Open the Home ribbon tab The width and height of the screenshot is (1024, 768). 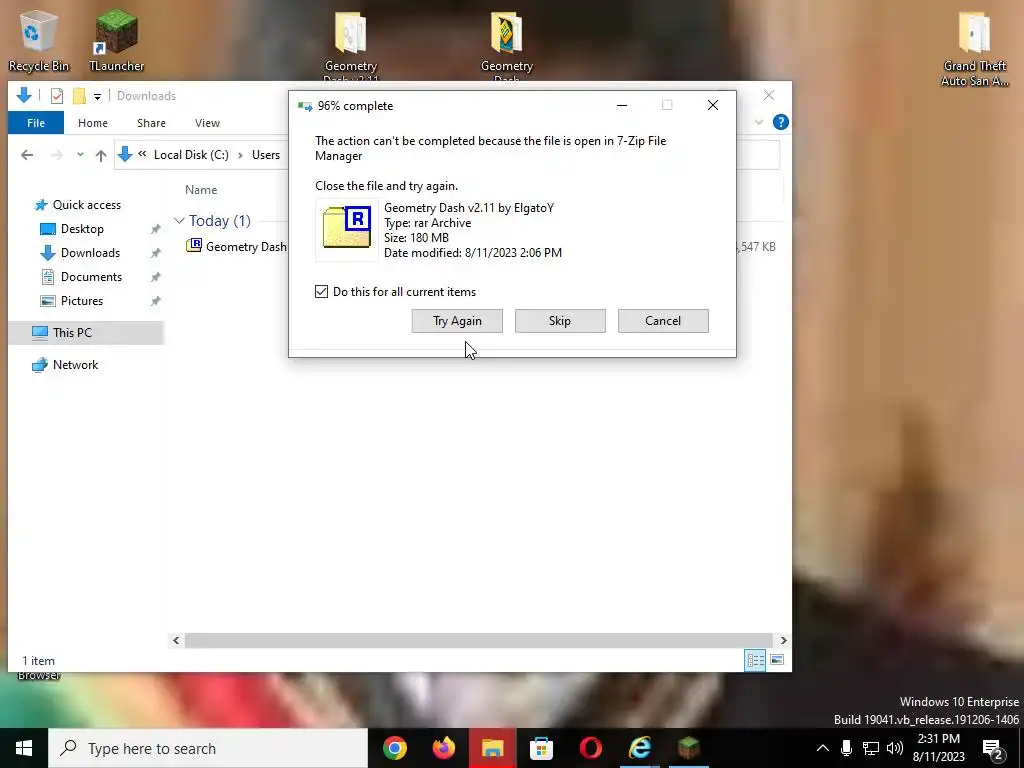pos(93,123)
